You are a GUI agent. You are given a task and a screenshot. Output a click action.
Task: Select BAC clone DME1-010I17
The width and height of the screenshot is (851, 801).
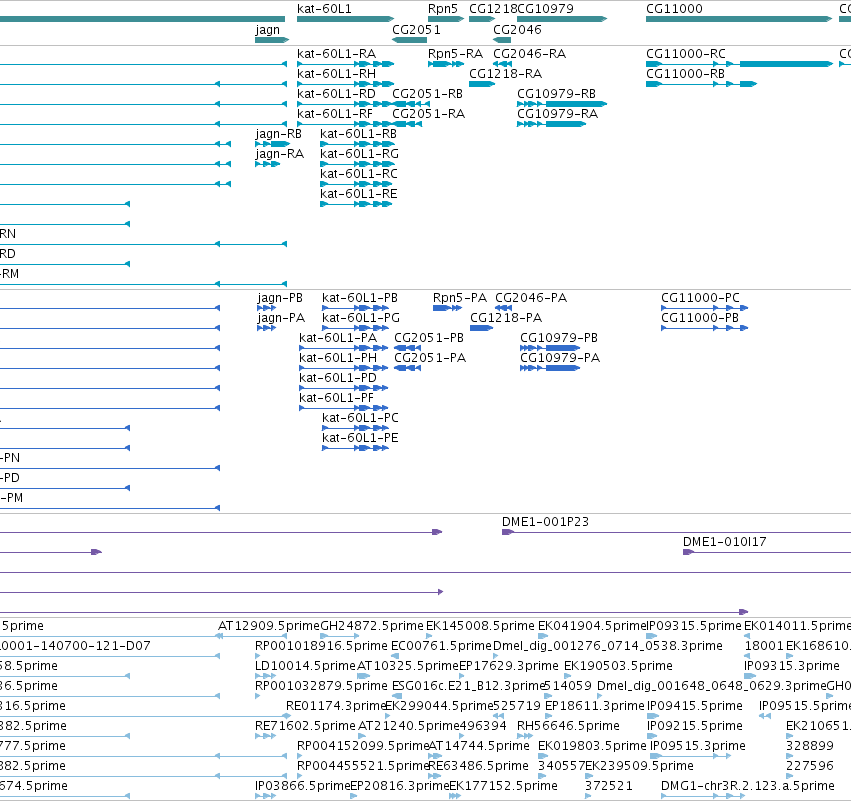725,542
